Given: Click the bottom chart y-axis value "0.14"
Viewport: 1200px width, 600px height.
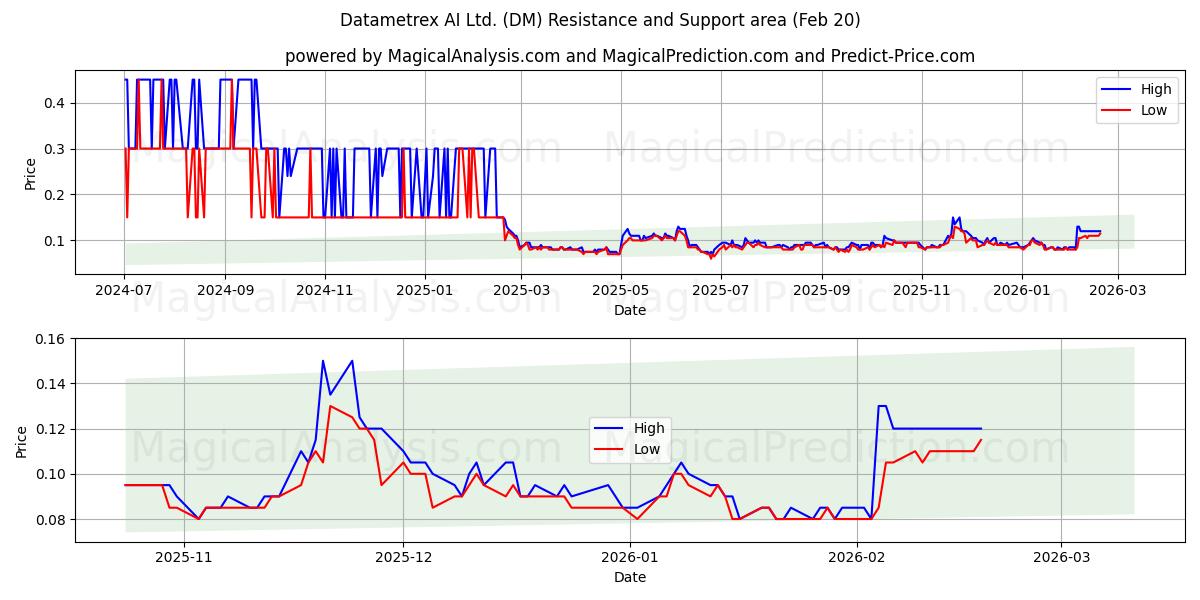Looking at the screenshot, I should [52, 384].
